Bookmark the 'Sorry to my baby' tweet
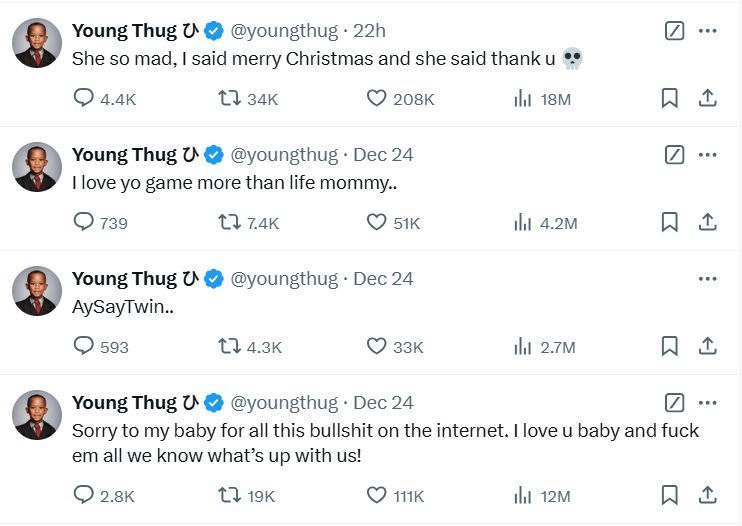Image resolution: width=742 pixels, height=526 pixels. click(670, 494)
